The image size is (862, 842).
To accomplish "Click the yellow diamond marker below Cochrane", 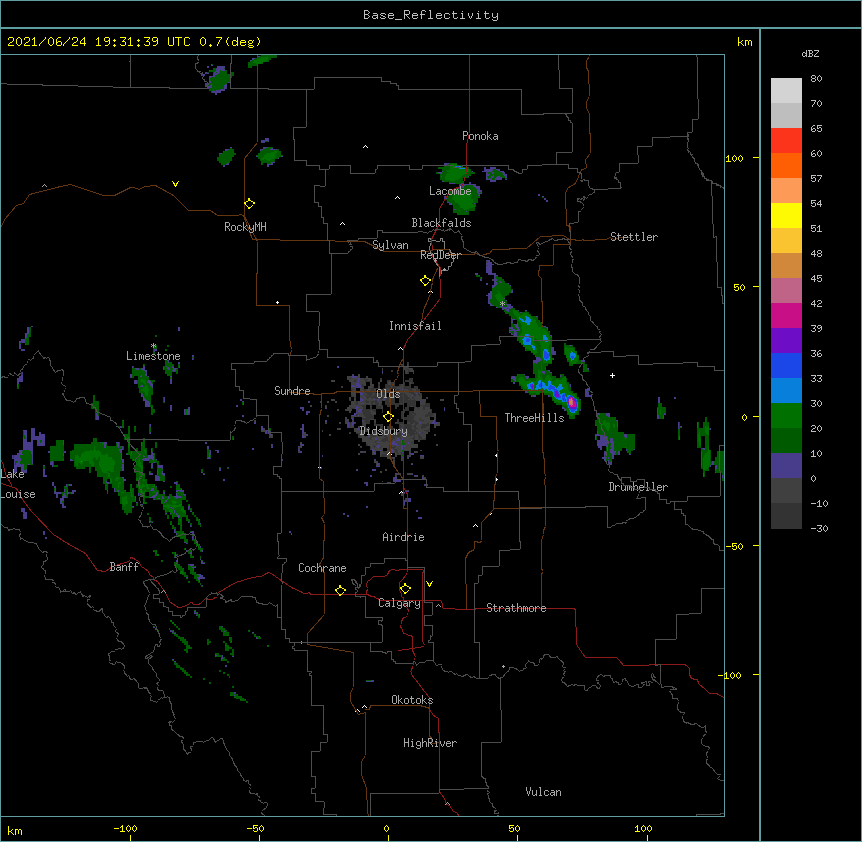I will click(340, 590).
